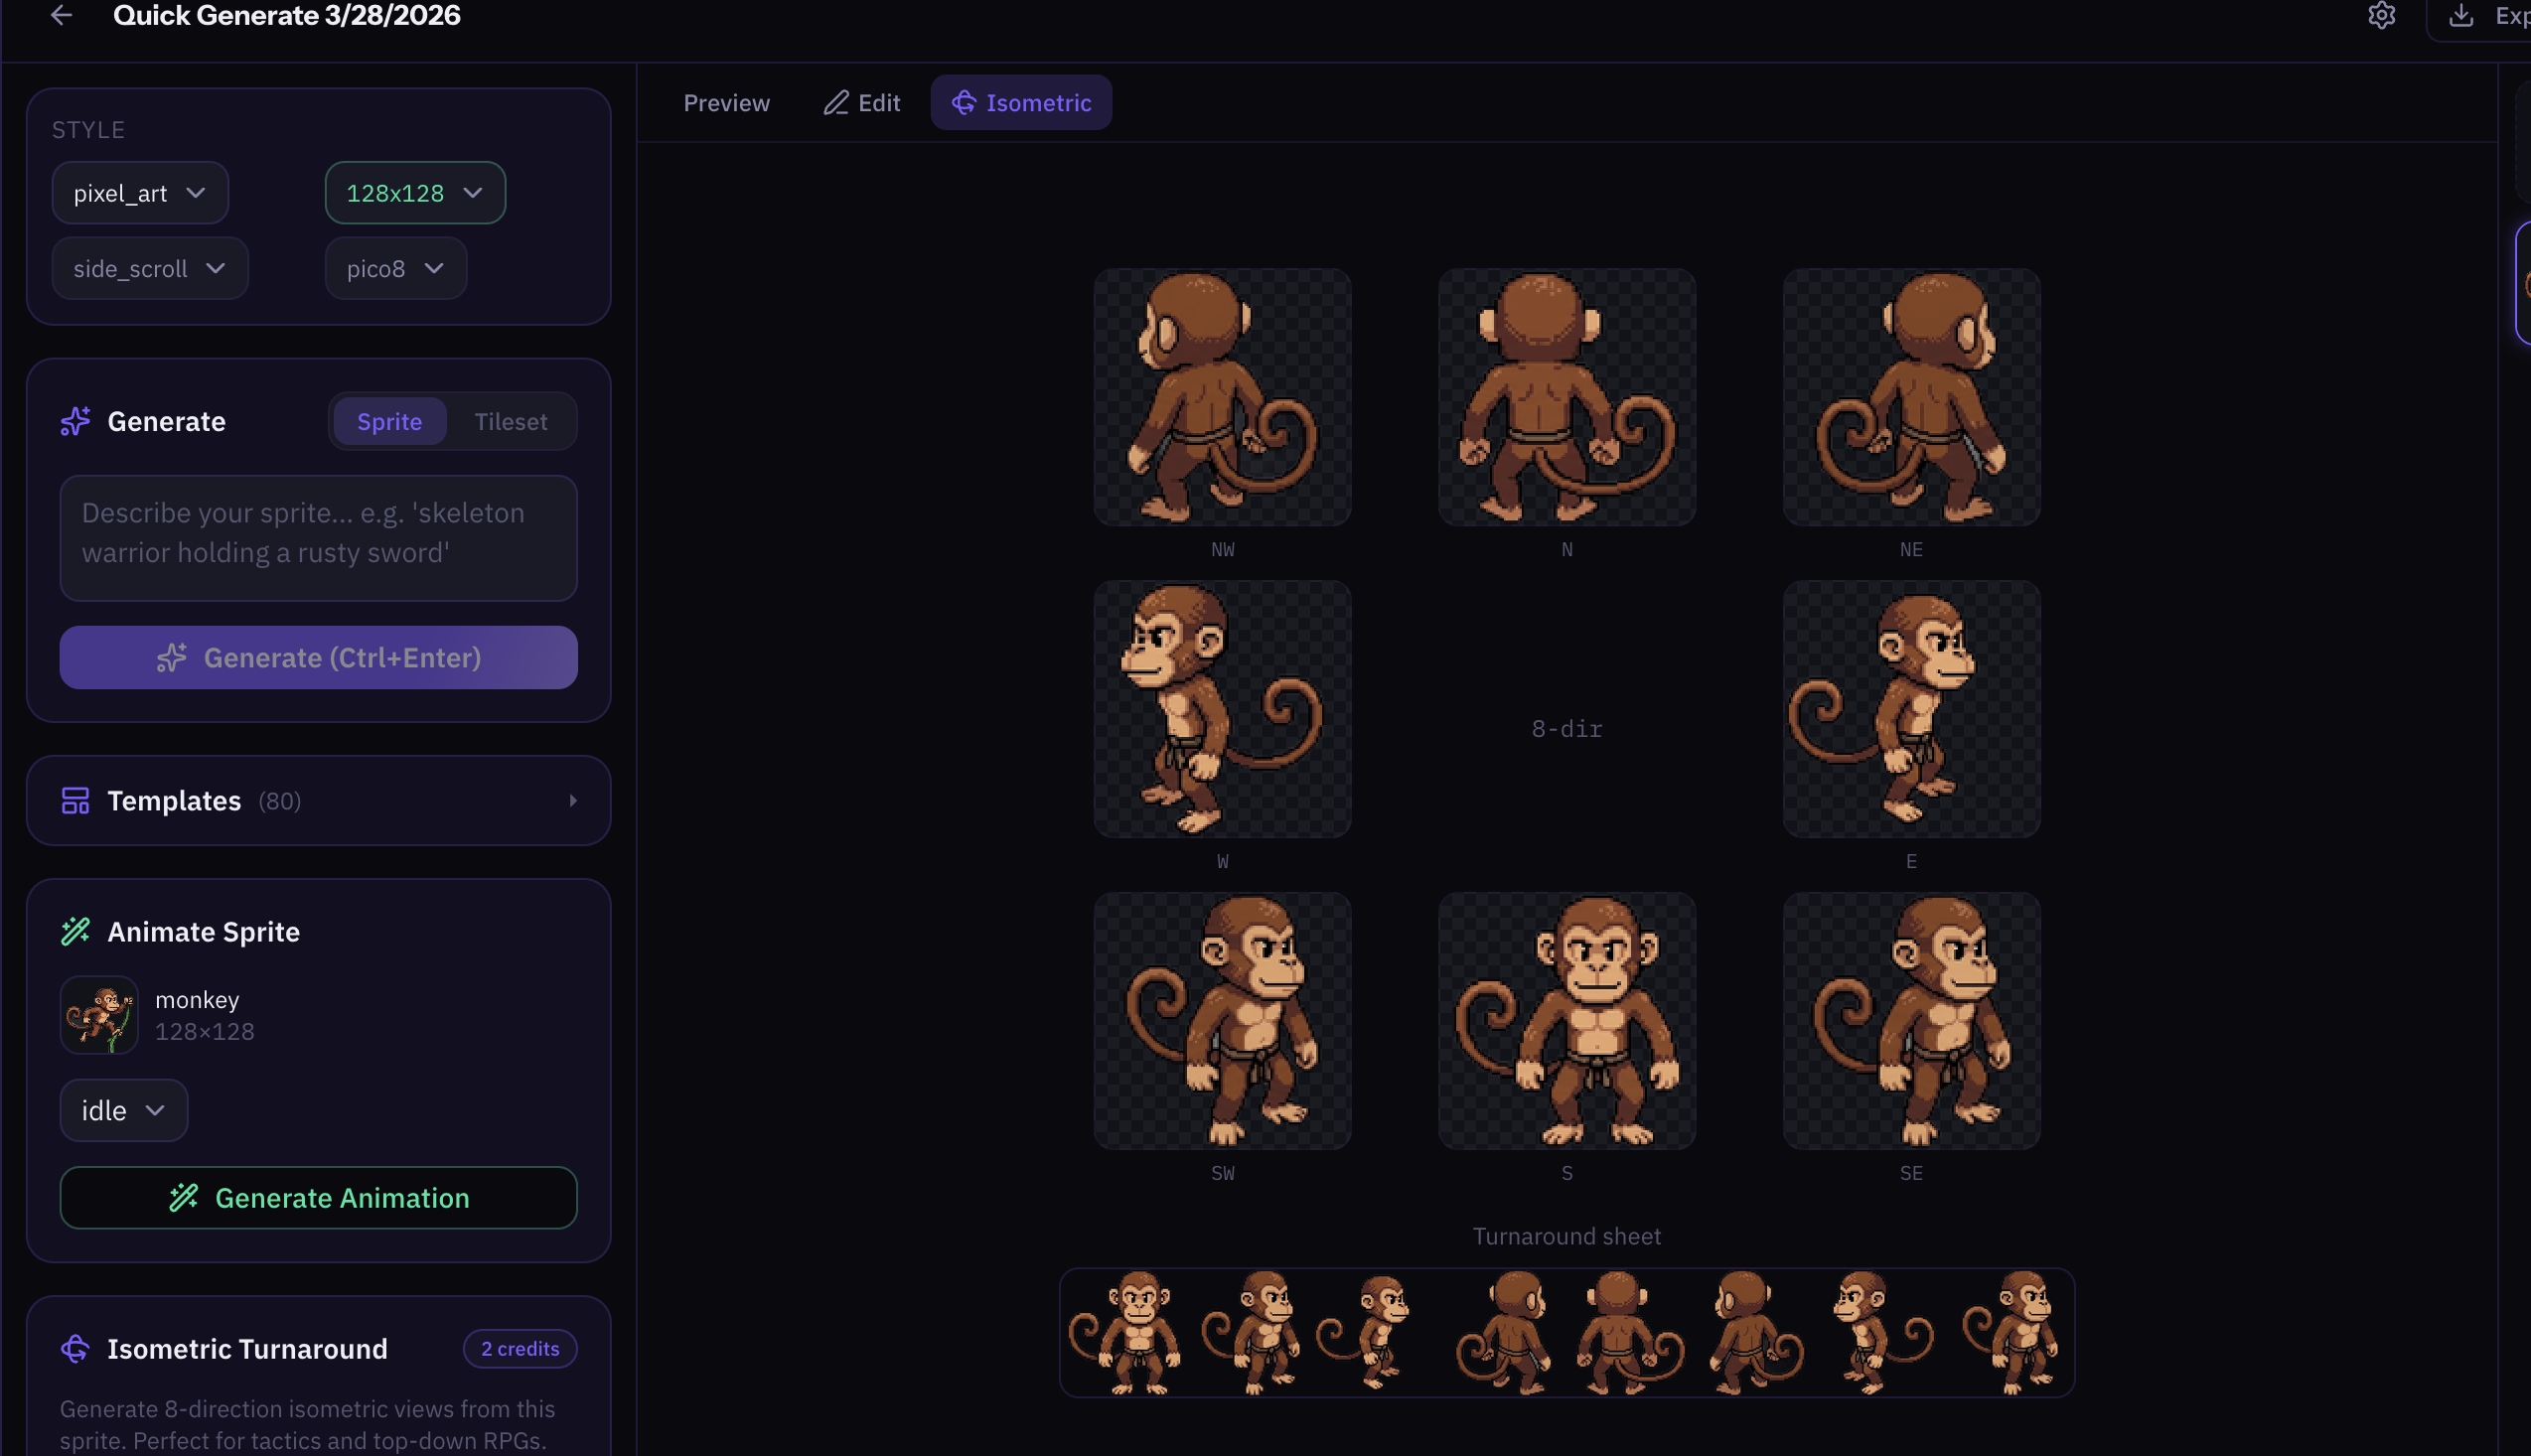This screenshot has width=2531, height=1456.
Task: Click the export download icon
Action: click(2461, 15)
